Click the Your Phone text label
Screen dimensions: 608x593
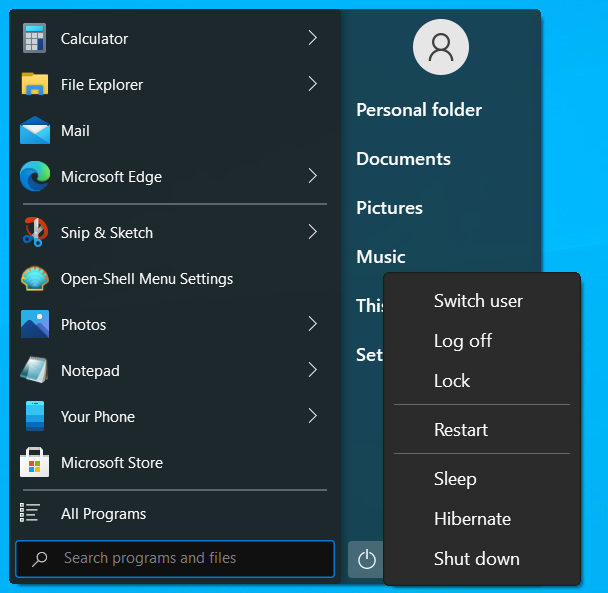(x=98, y=417)
